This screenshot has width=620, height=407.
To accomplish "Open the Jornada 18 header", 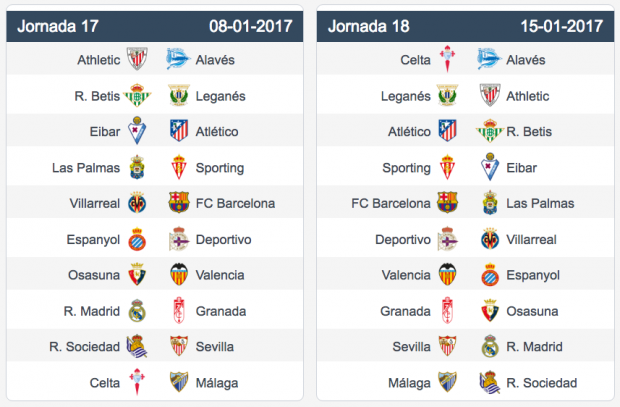I will click(x=465, y=27).
